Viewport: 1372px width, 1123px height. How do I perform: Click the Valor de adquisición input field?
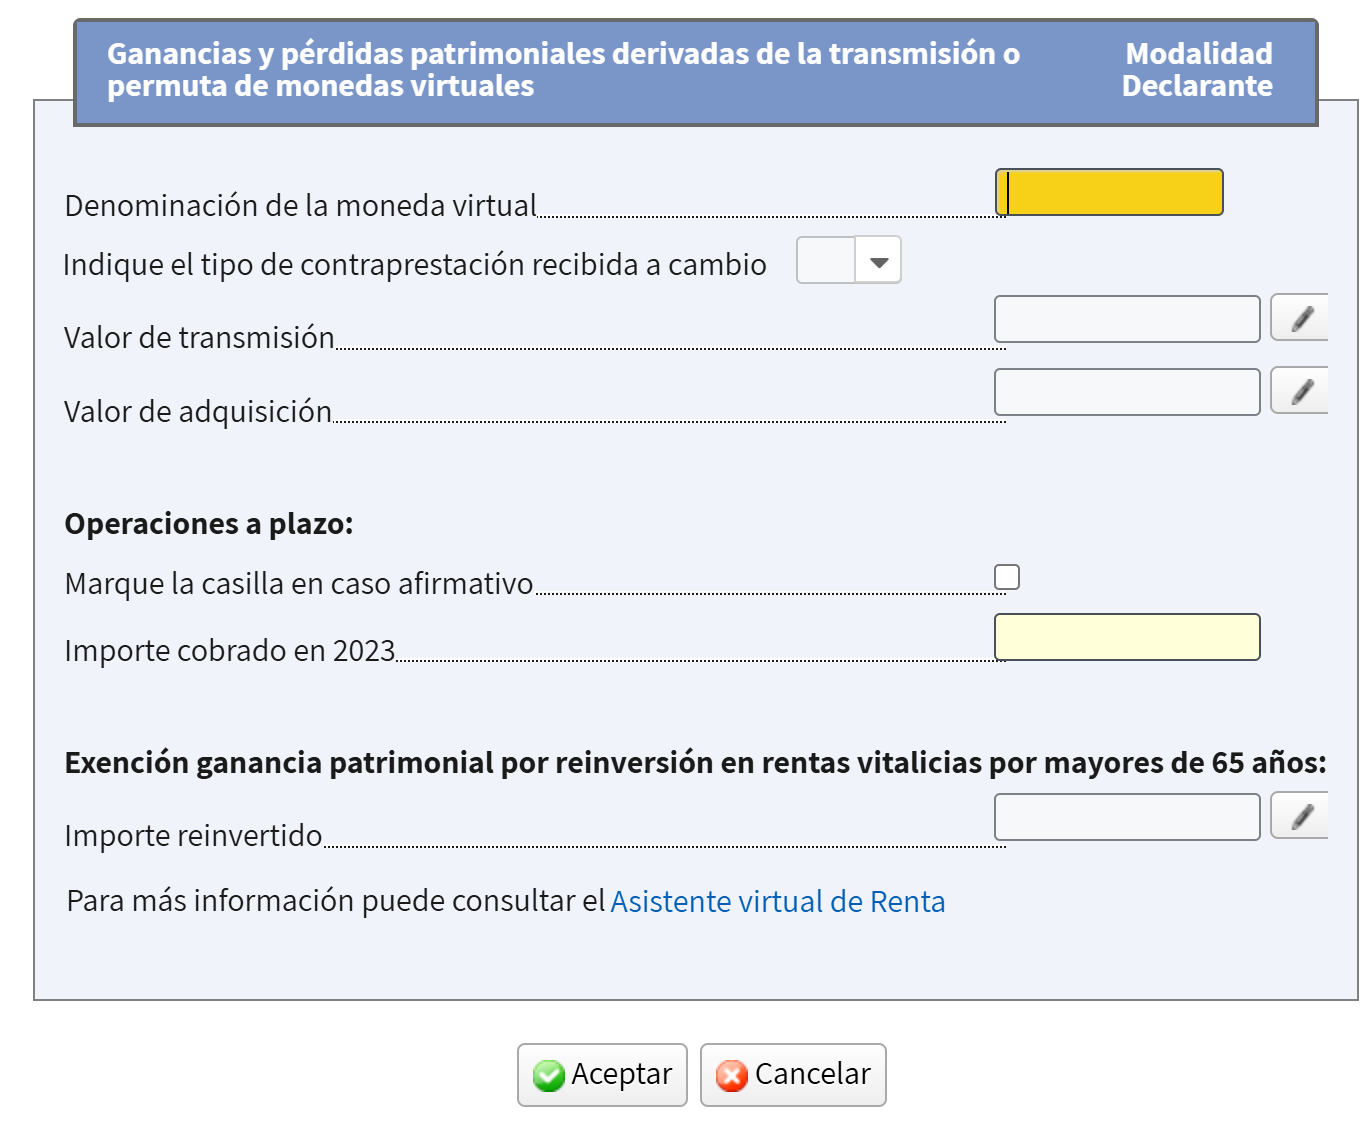[1127, 392]
